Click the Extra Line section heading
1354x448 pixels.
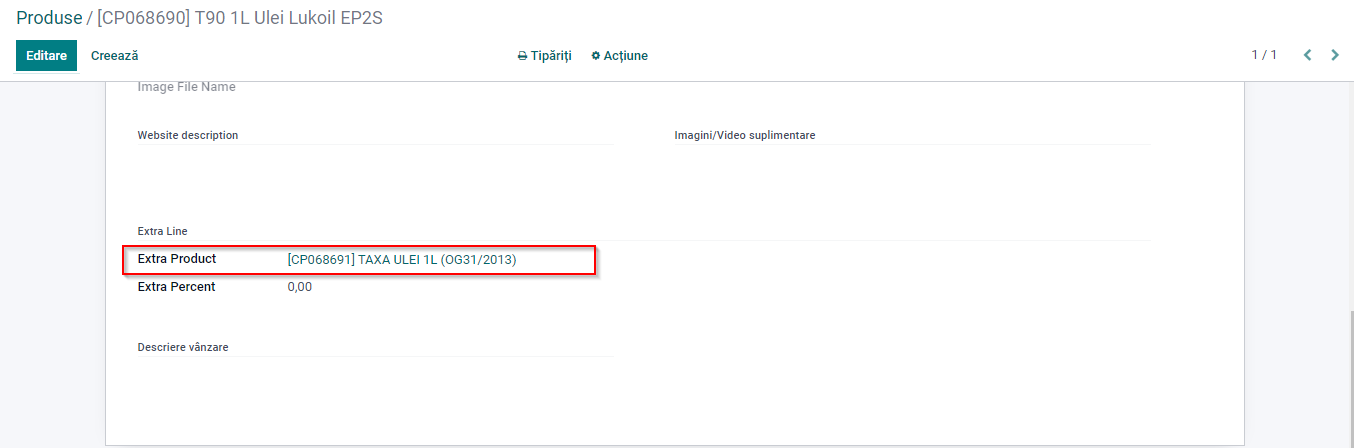(x=162, y=231)
